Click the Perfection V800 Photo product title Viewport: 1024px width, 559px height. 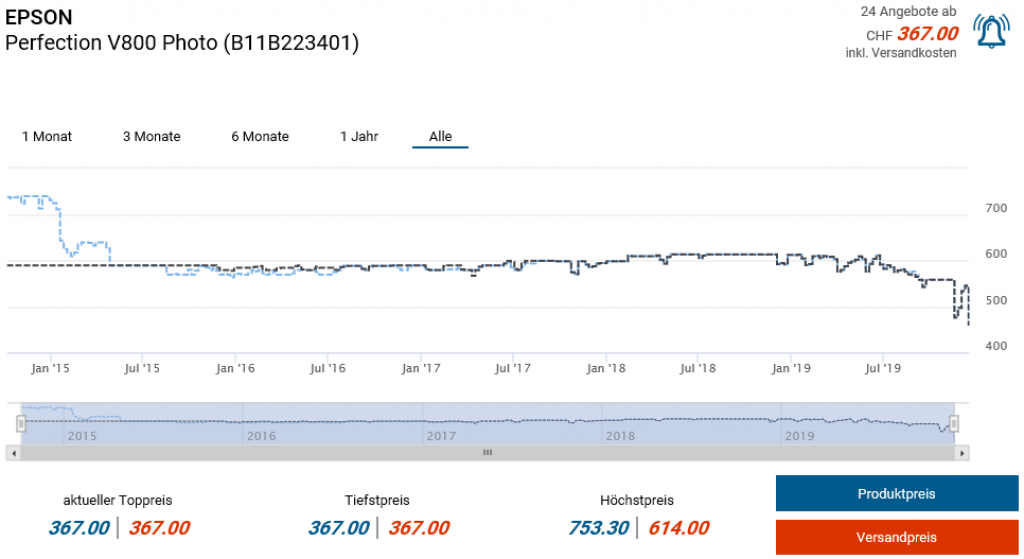(182, 43)
